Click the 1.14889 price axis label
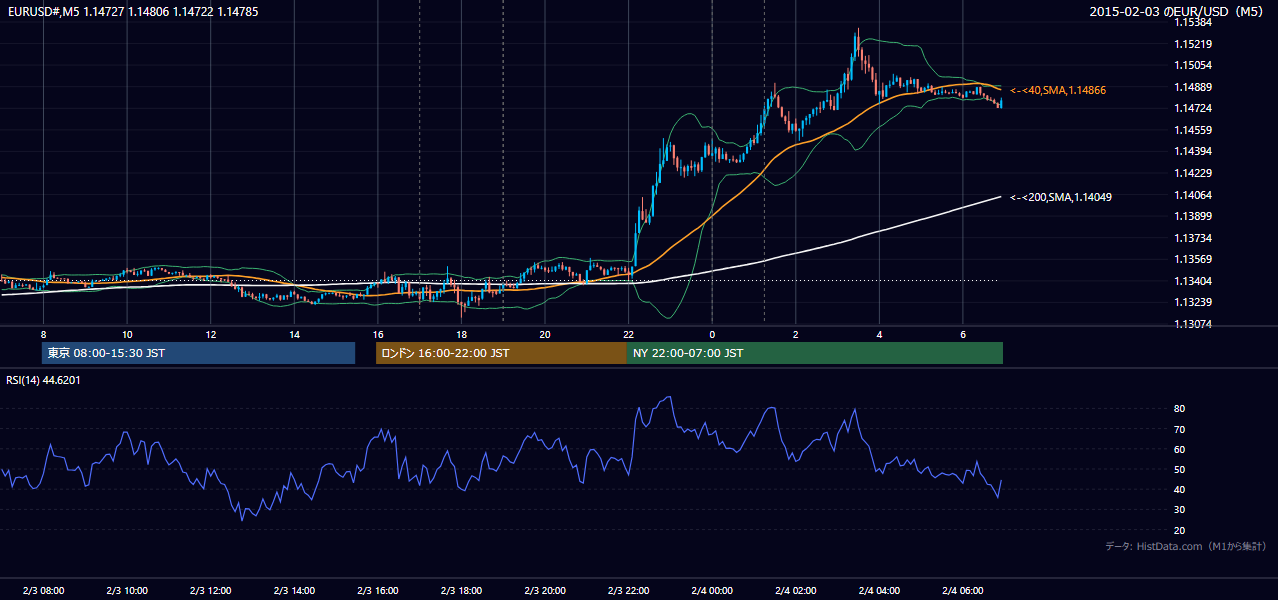 1193,87
